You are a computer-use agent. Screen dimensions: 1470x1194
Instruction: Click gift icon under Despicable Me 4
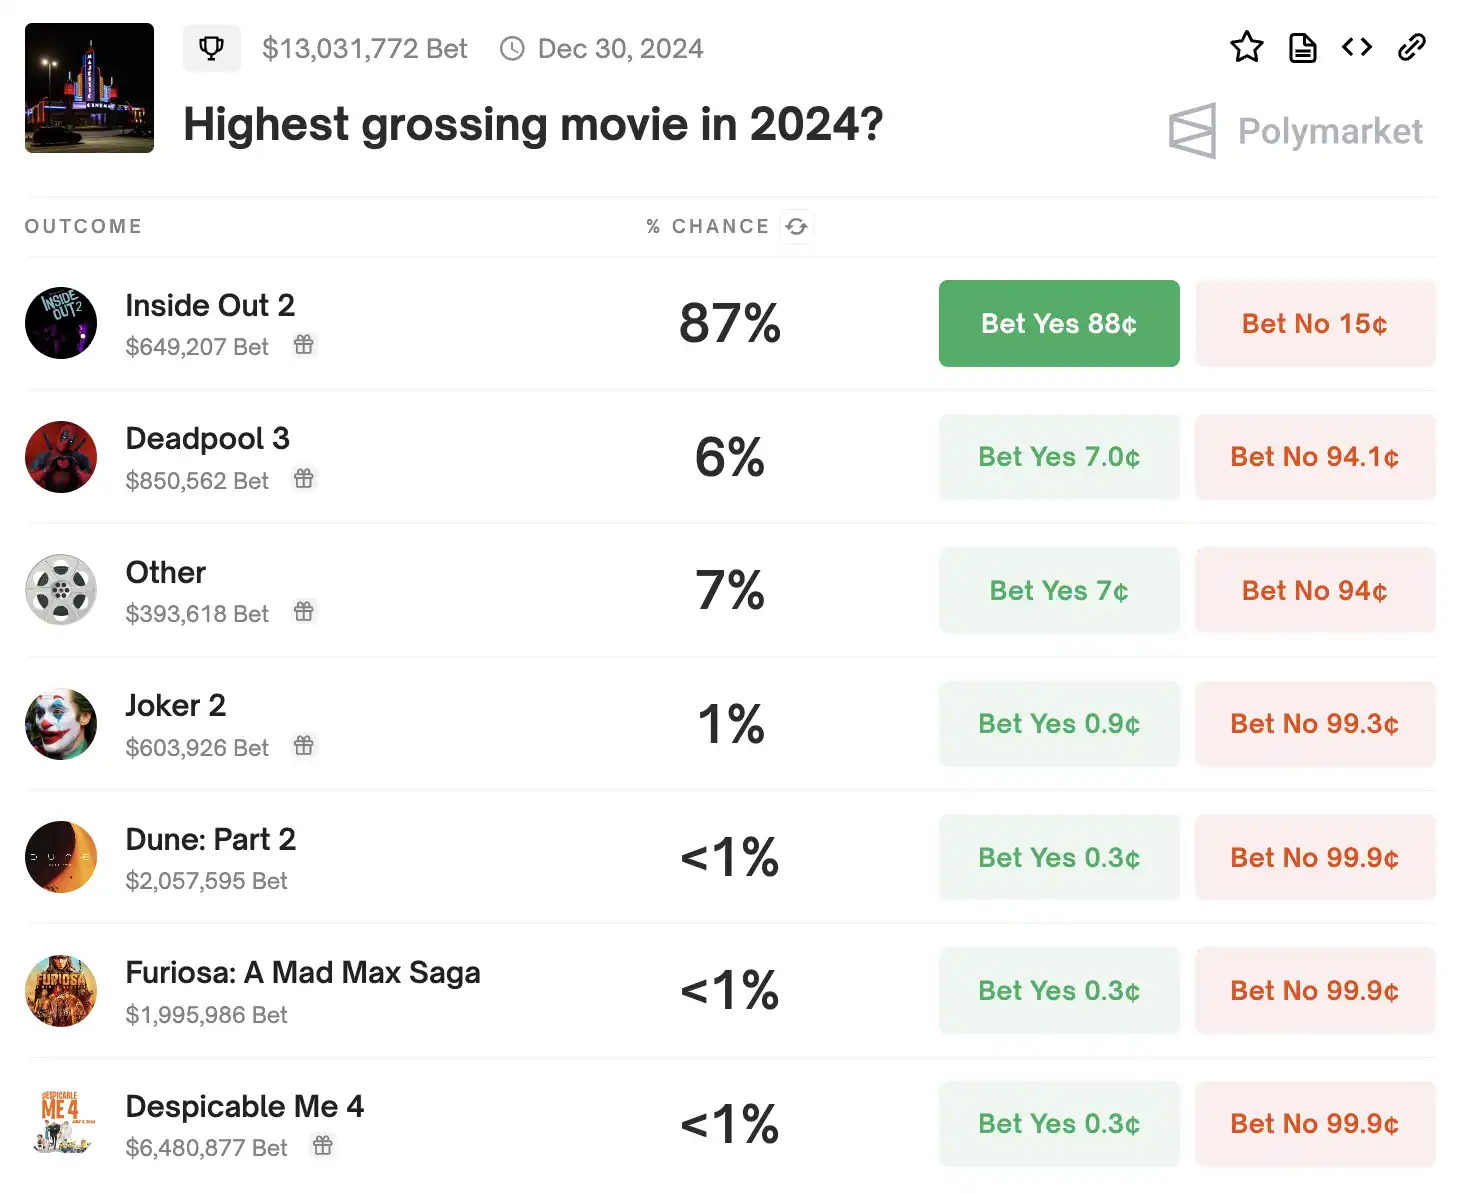[x=323, y=1146]
